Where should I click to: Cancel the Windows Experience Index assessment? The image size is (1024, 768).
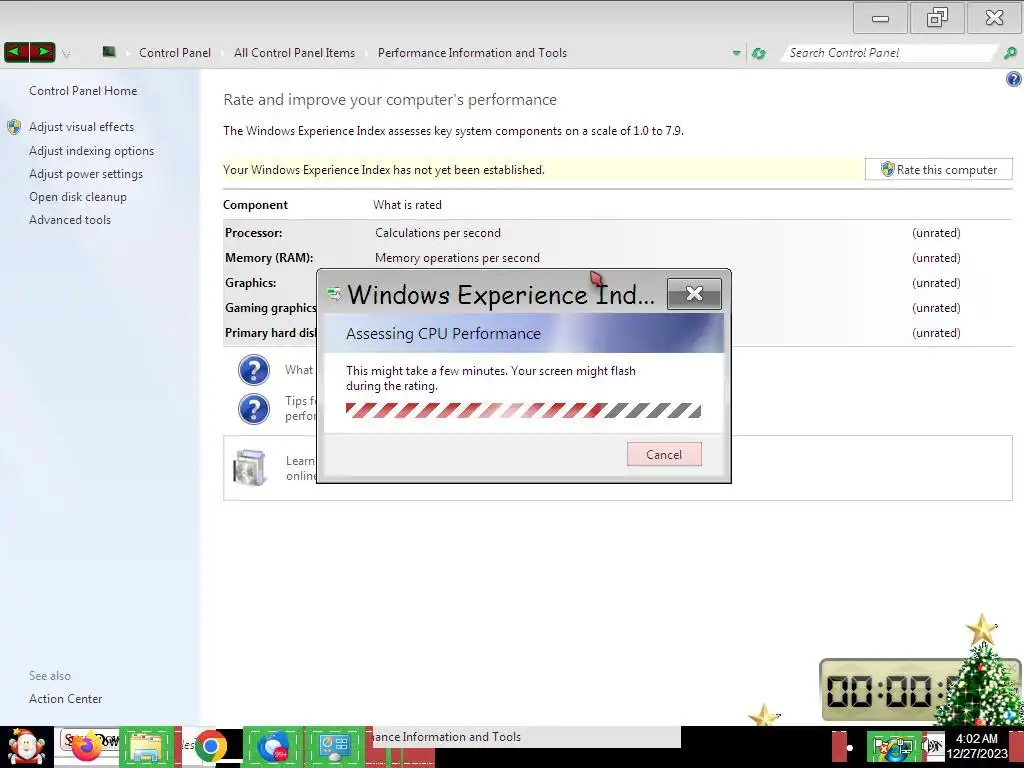click(664, 455)
